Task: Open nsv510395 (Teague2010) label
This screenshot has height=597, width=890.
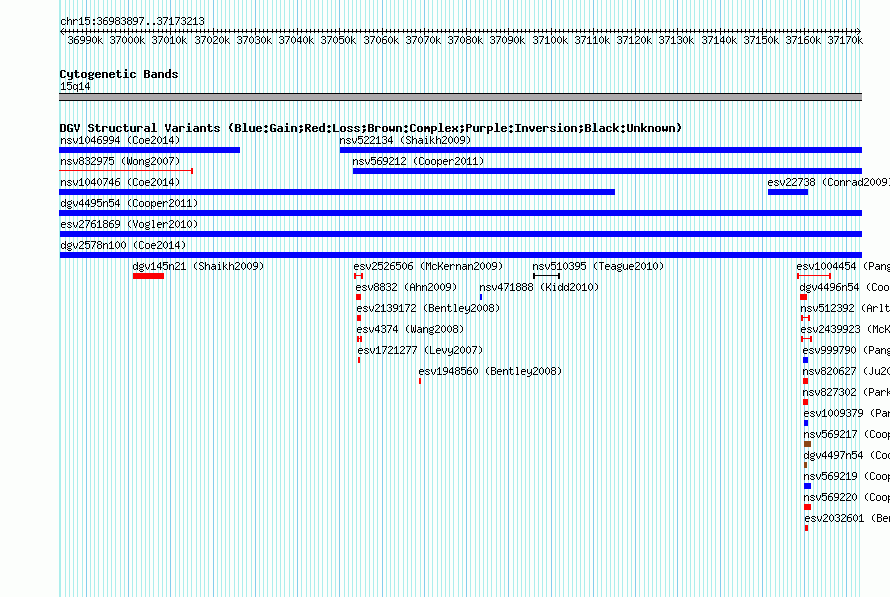Action: tap(598, 266)
